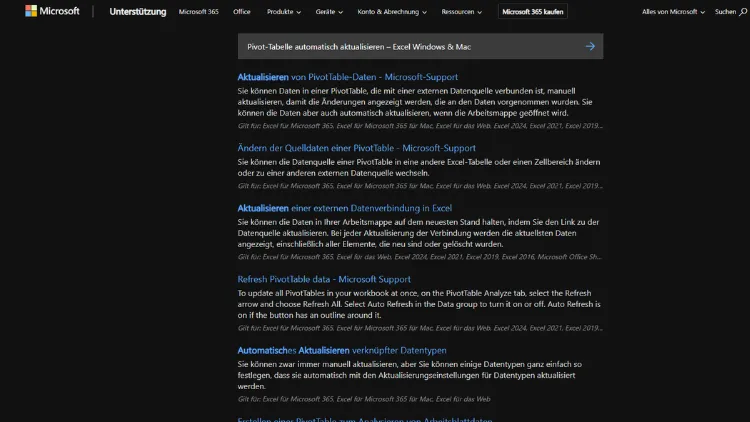The height and width of the screenshot is (422, 750).
Task: Expand the Ressourcen dropdown
Action: tap(462, 11)
